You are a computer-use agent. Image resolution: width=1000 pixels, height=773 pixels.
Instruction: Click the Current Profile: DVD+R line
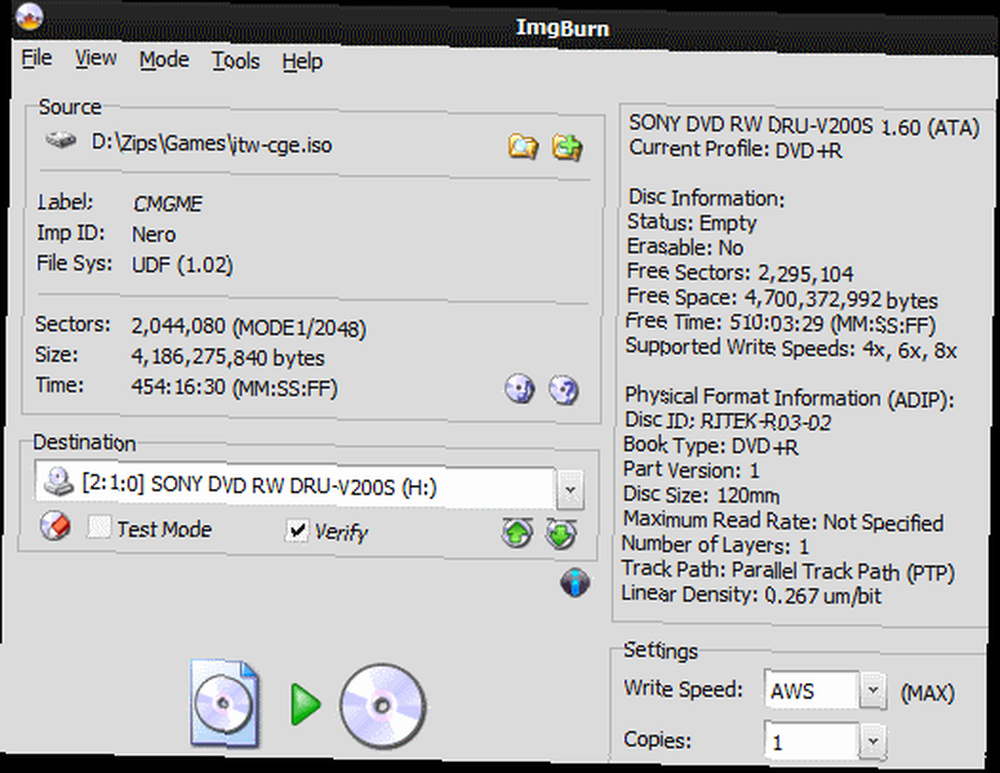tap(735, 150)
